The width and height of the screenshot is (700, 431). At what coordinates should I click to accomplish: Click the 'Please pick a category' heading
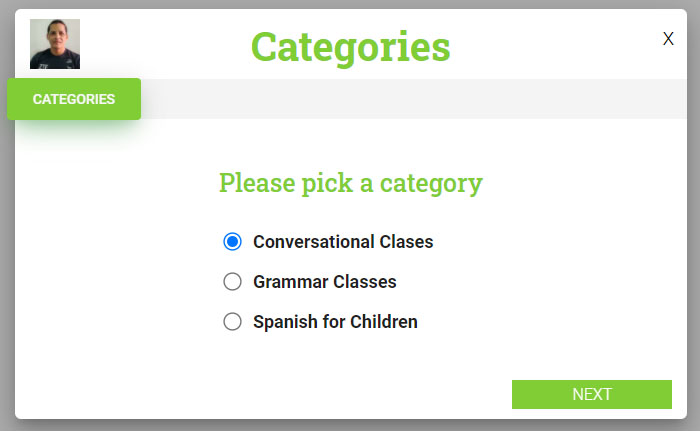pos(350,183)
